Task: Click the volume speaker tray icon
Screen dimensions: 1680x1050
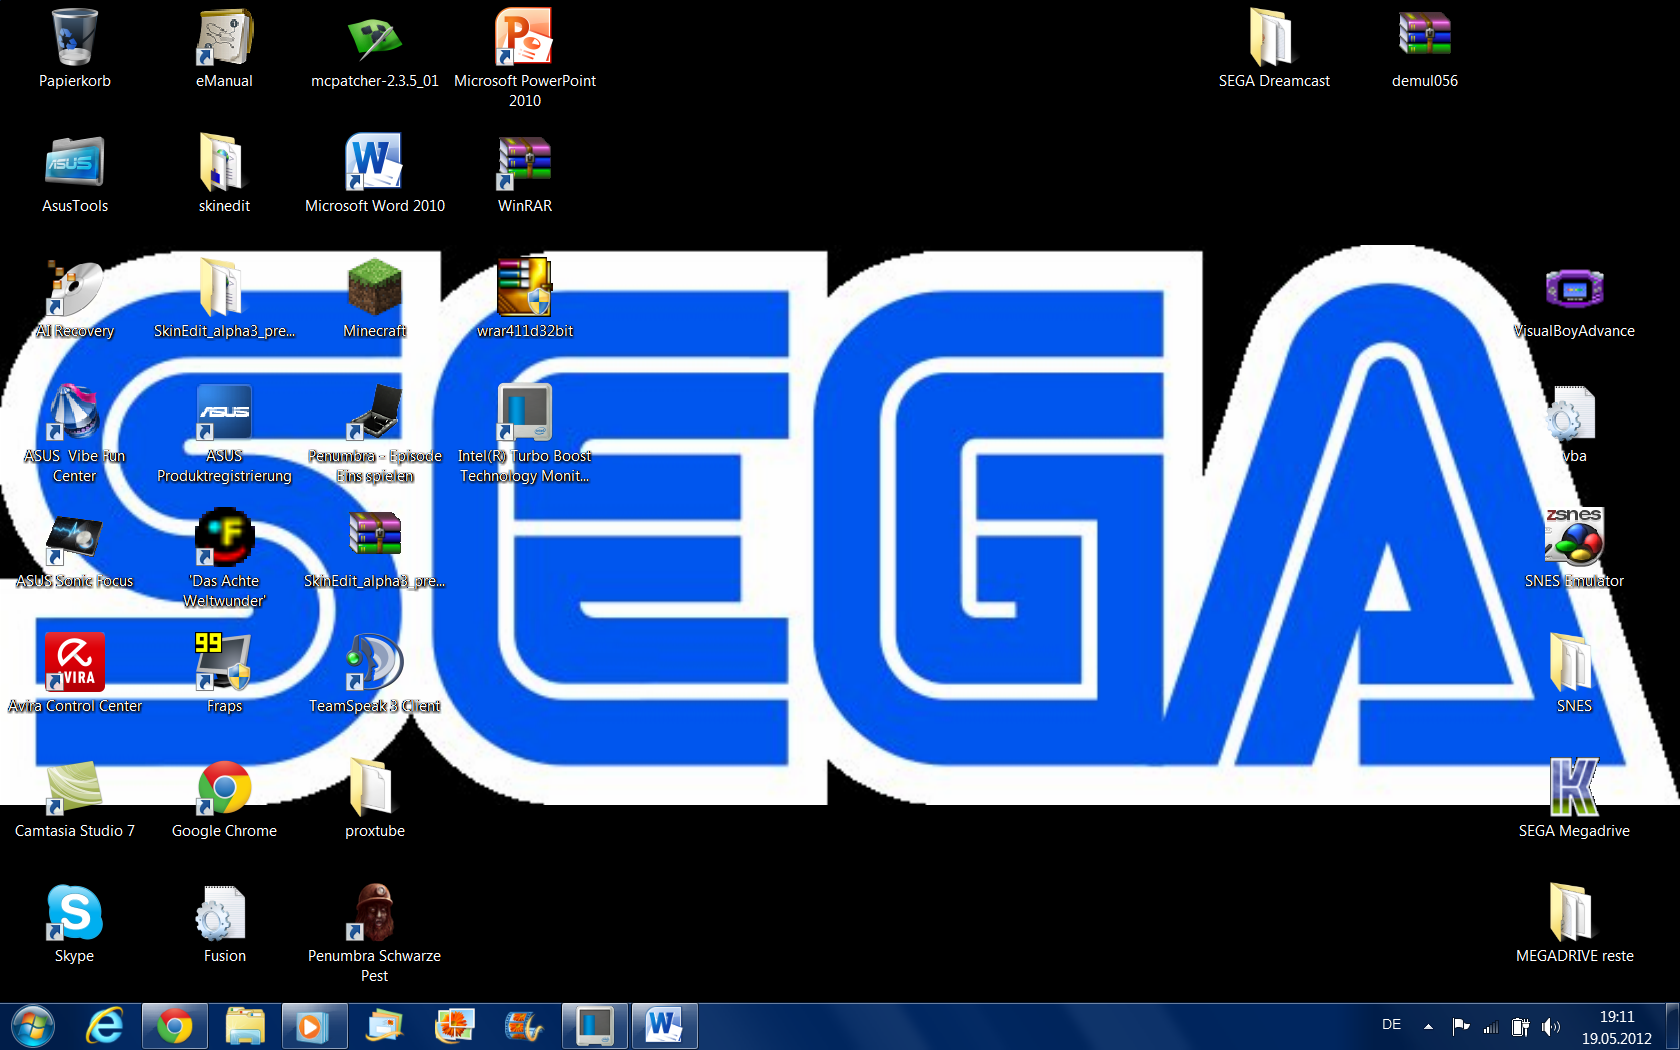Action: coord(1551,1026)
